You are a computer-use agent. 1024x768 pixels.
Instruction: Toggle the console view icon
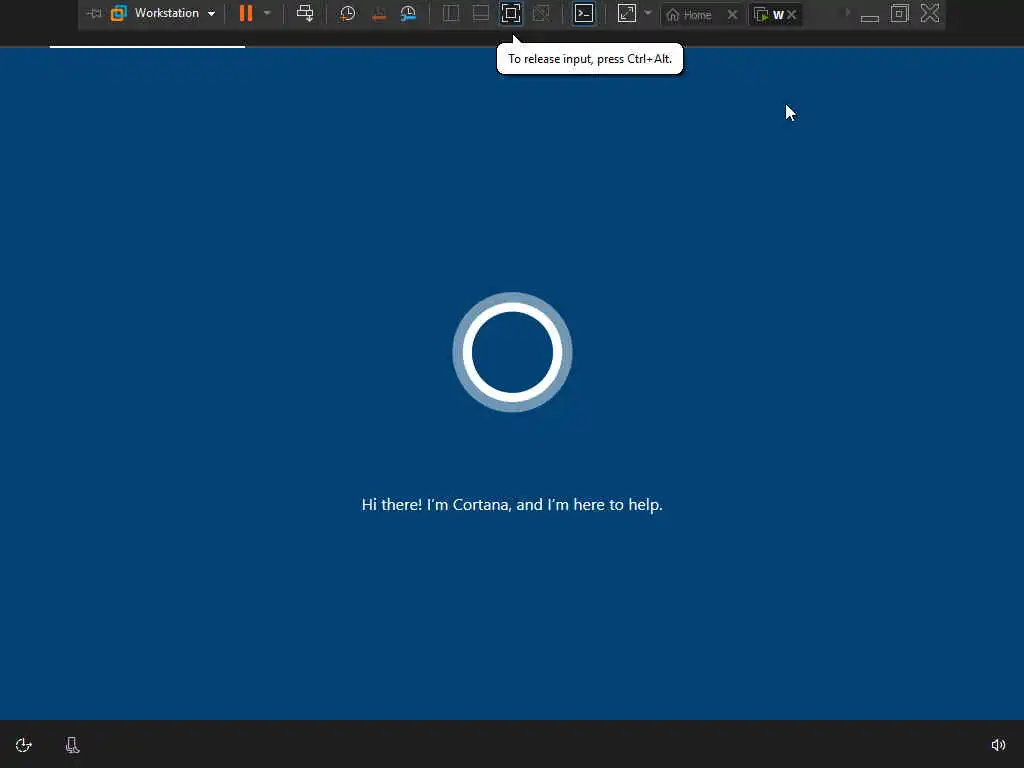[584, 13]
